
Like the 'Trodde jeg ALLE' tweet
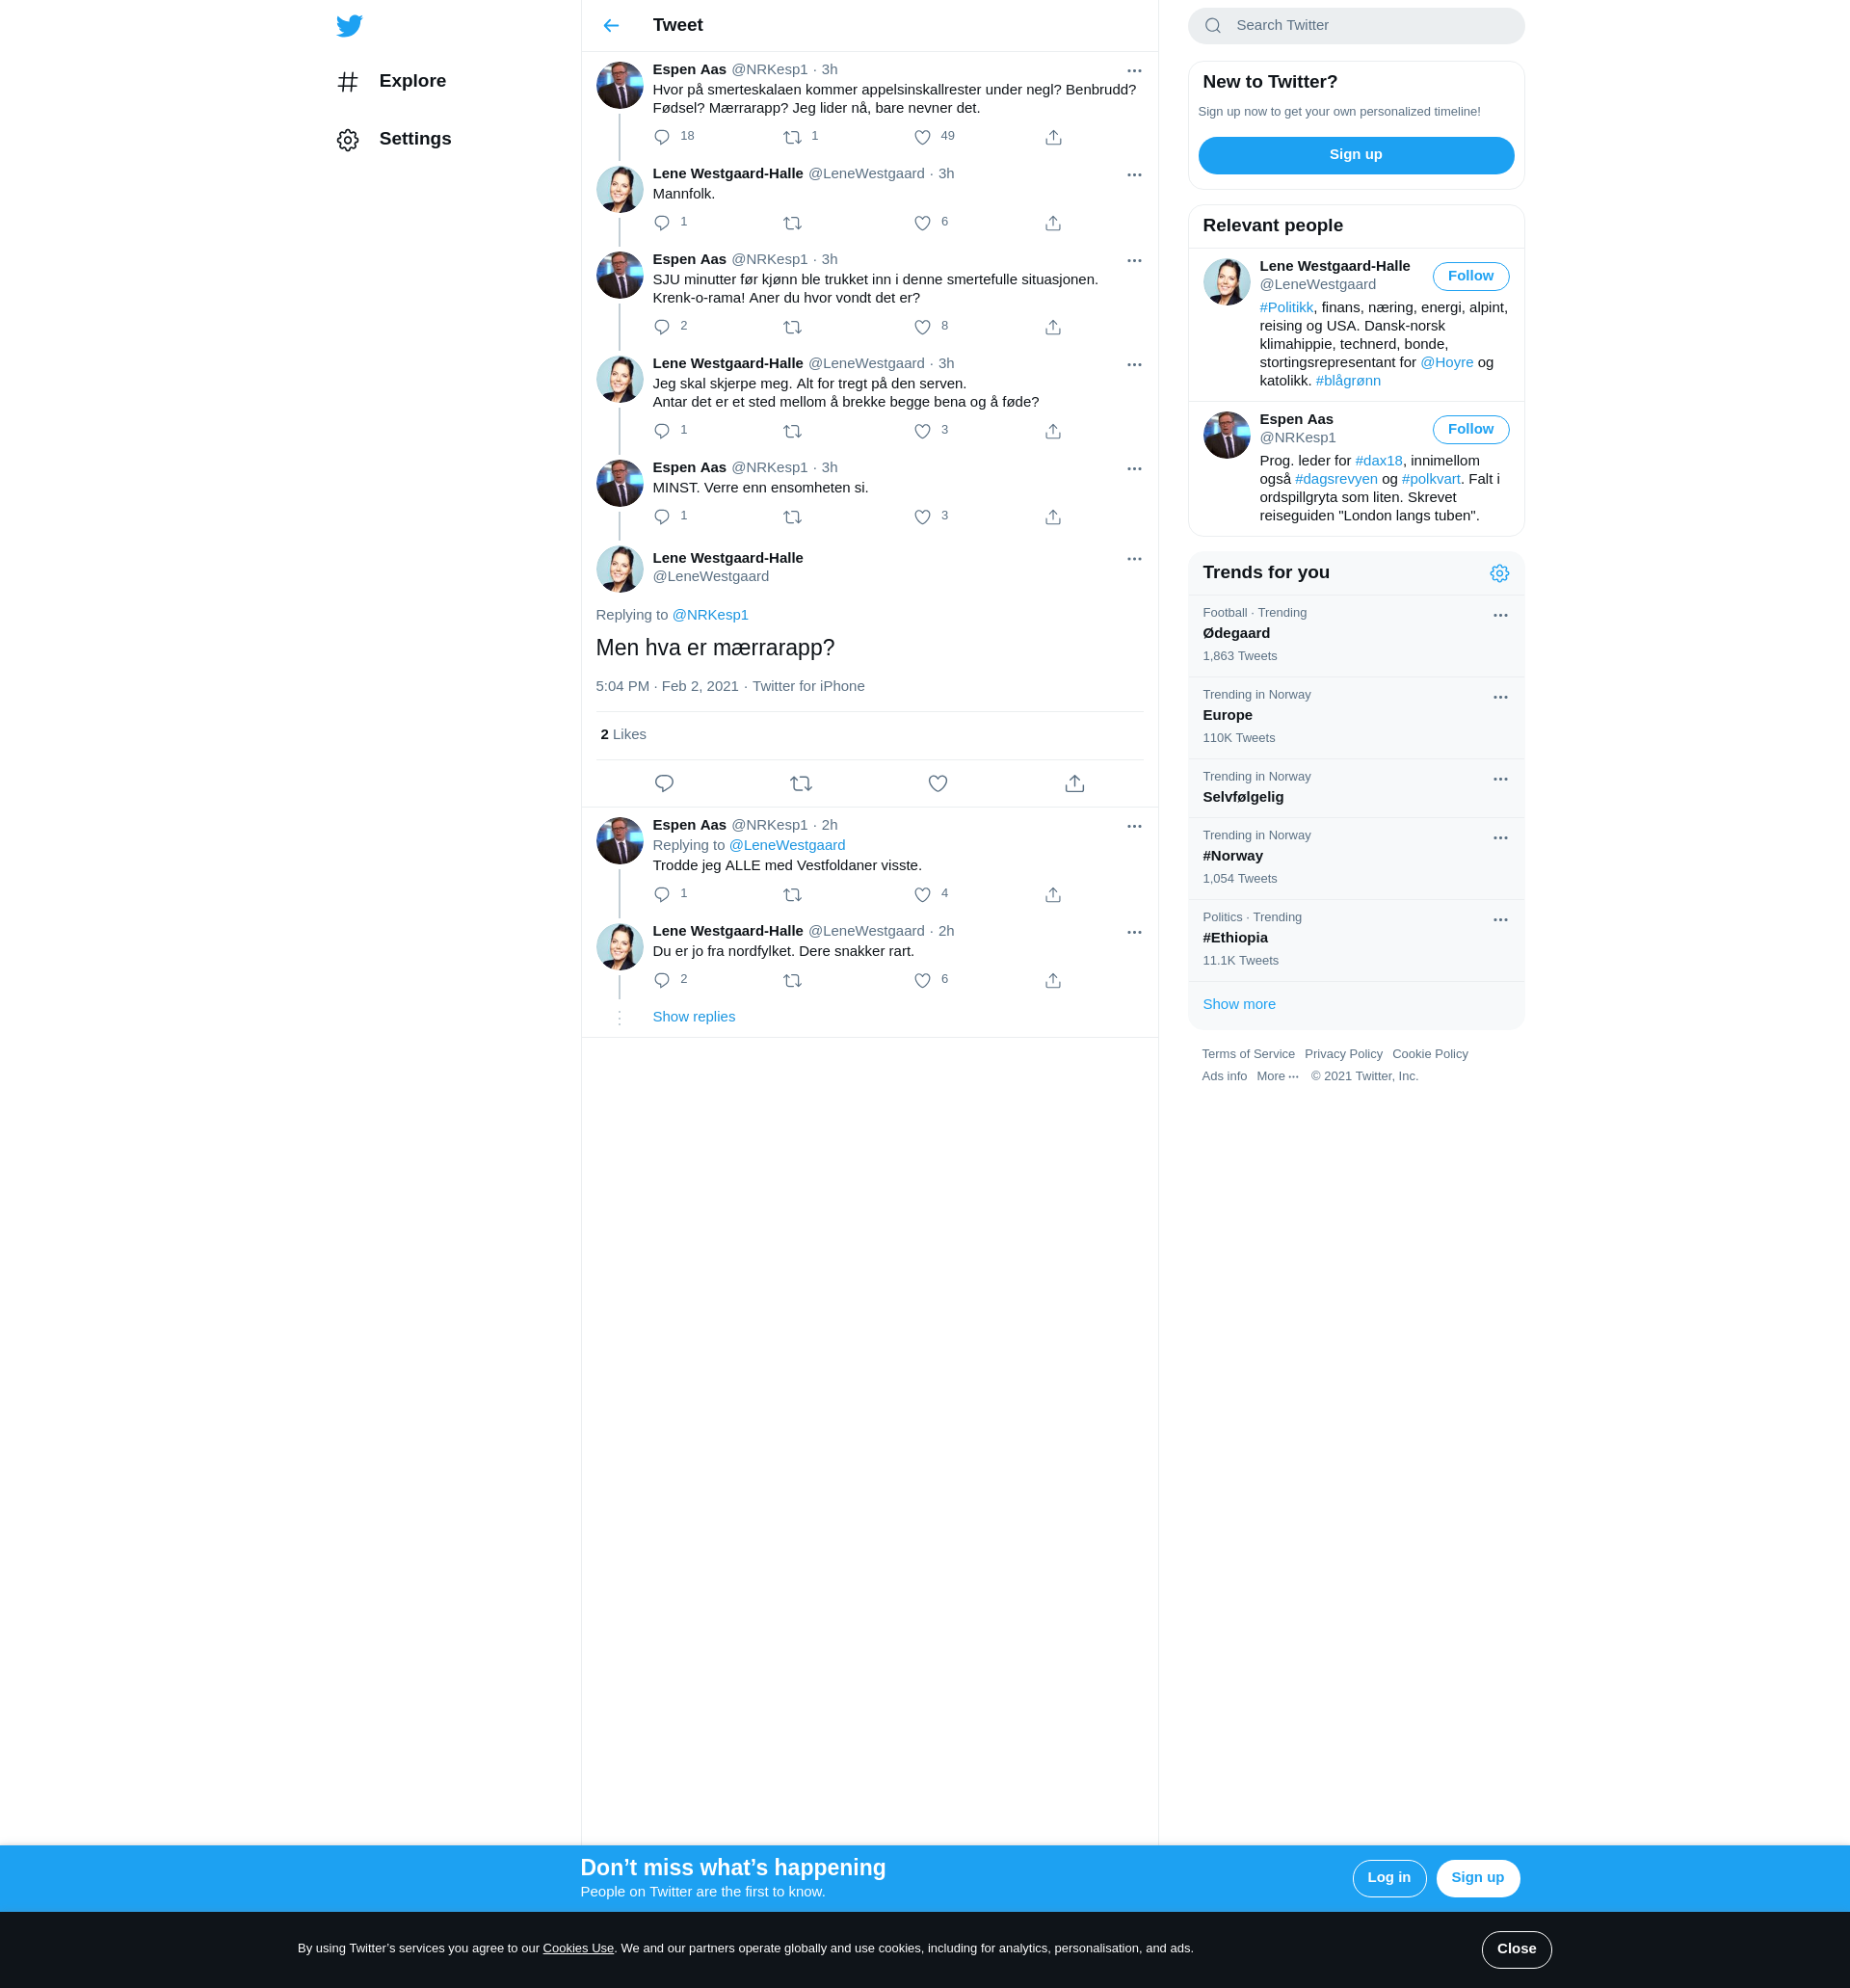click(922, 895)
